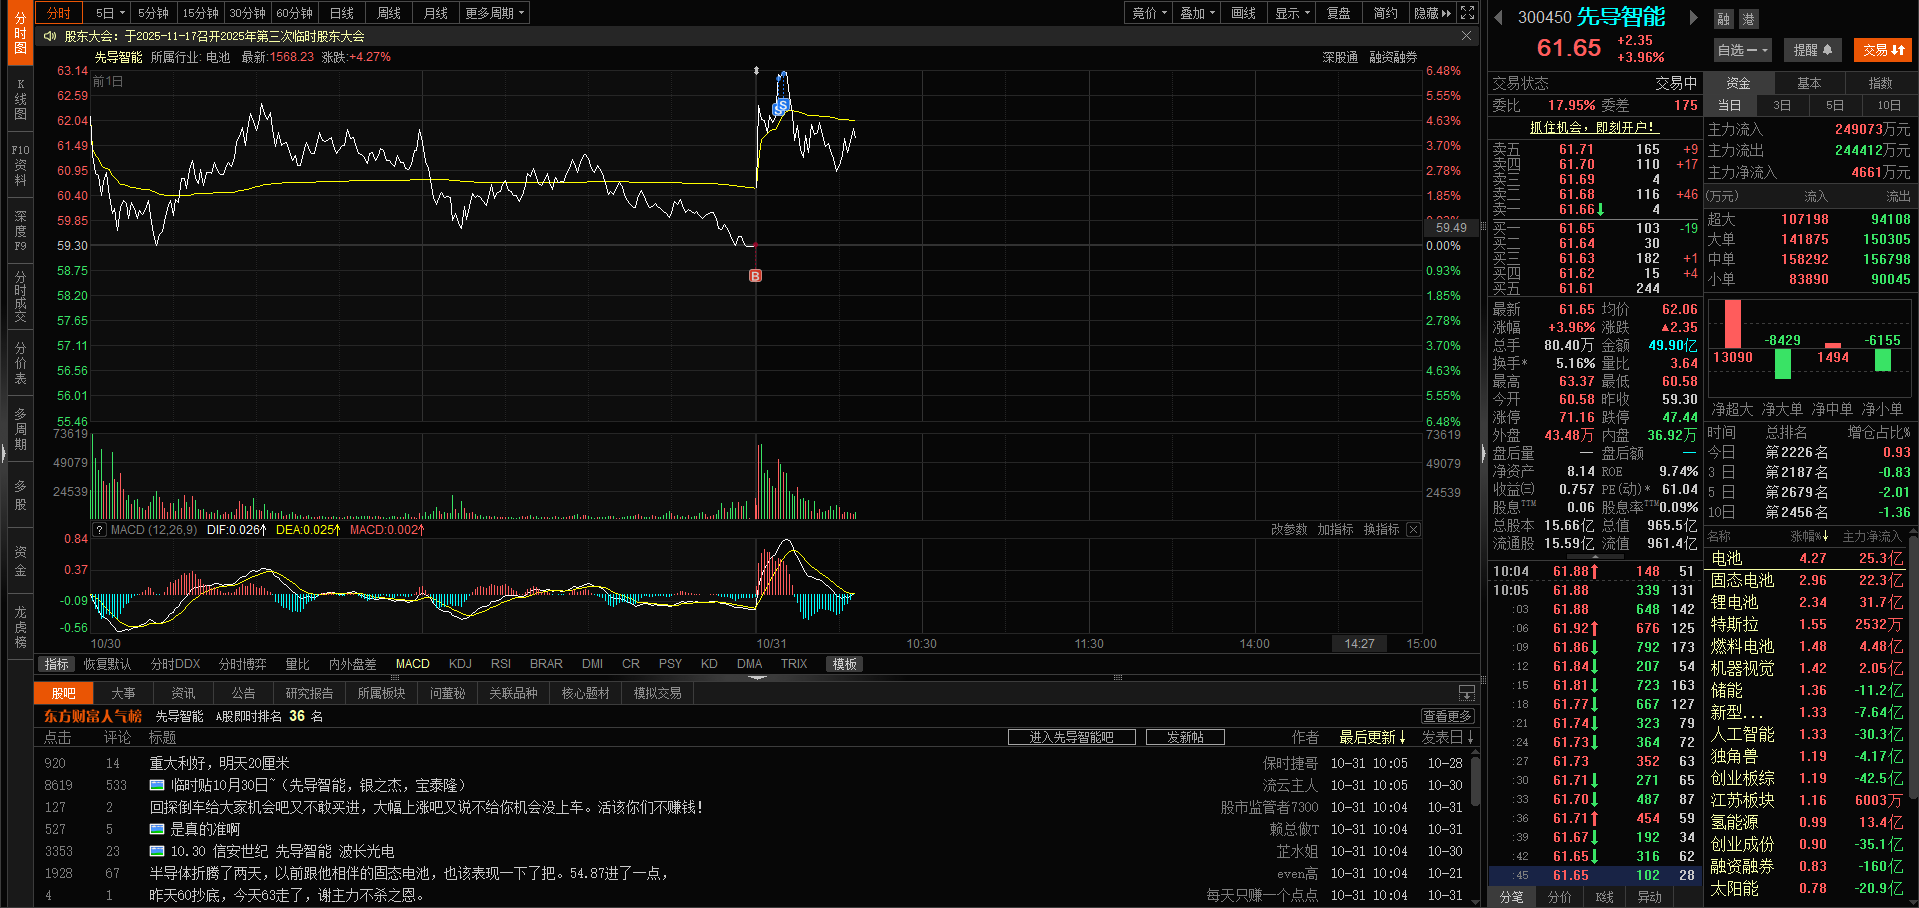
Task: Open 多股 in left sidebar
Action: pos(20,495)
